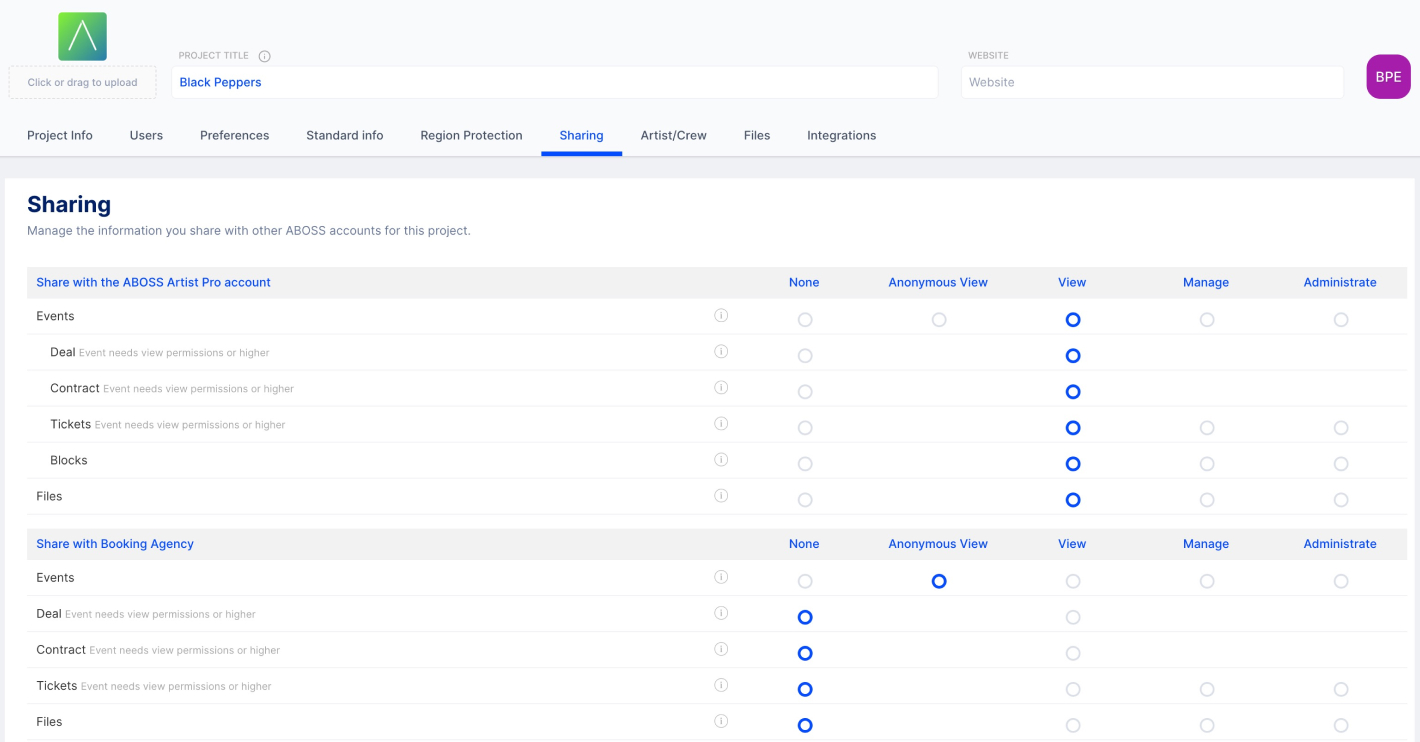Image resolution: width=1420 pixels, height=742 pixels.
Task: Go to the Artist/Crew tab
Action: (x=673, y=136)
